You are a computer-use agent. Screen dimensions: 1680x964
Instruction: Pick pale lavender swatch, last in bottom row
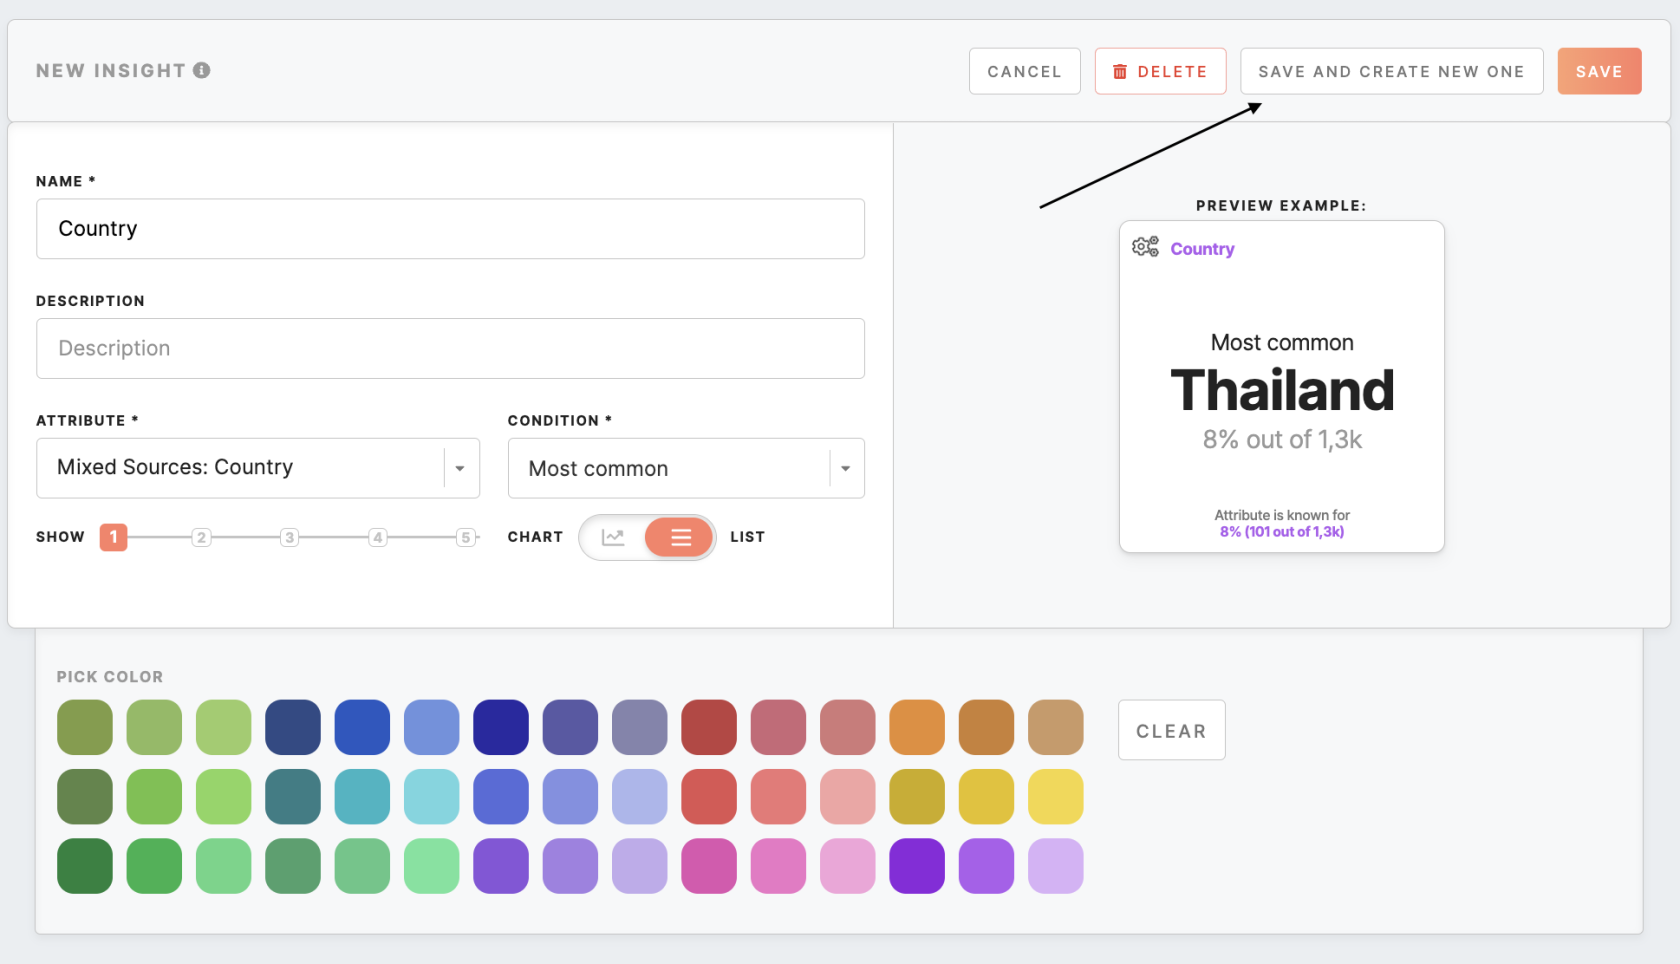tap(1056, 866)
